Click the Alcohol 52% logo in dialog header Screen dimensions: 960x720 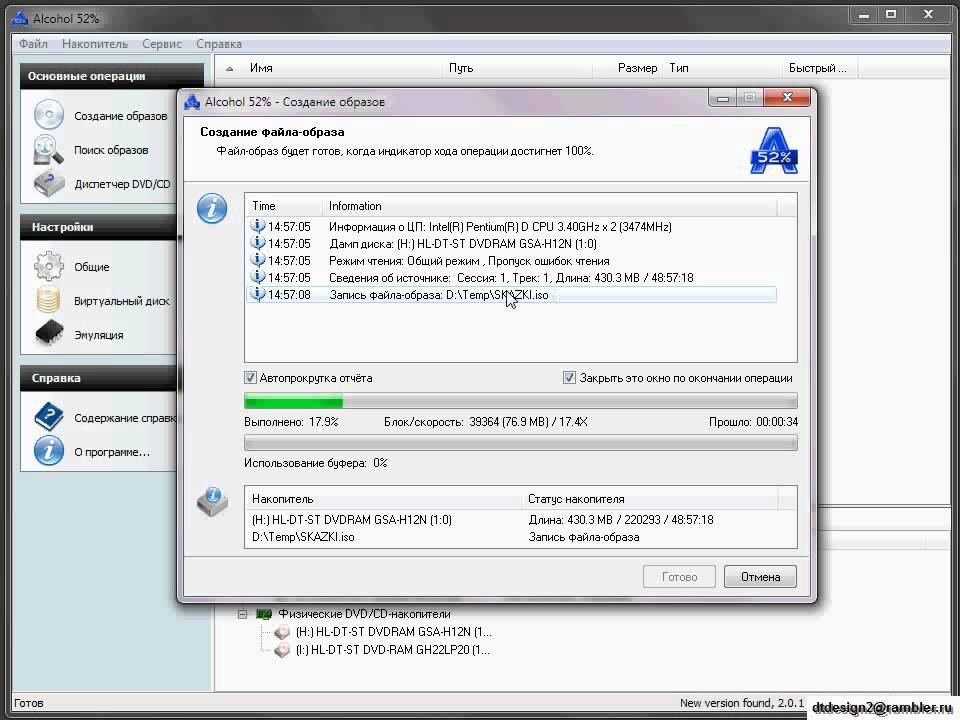(774, 151)
